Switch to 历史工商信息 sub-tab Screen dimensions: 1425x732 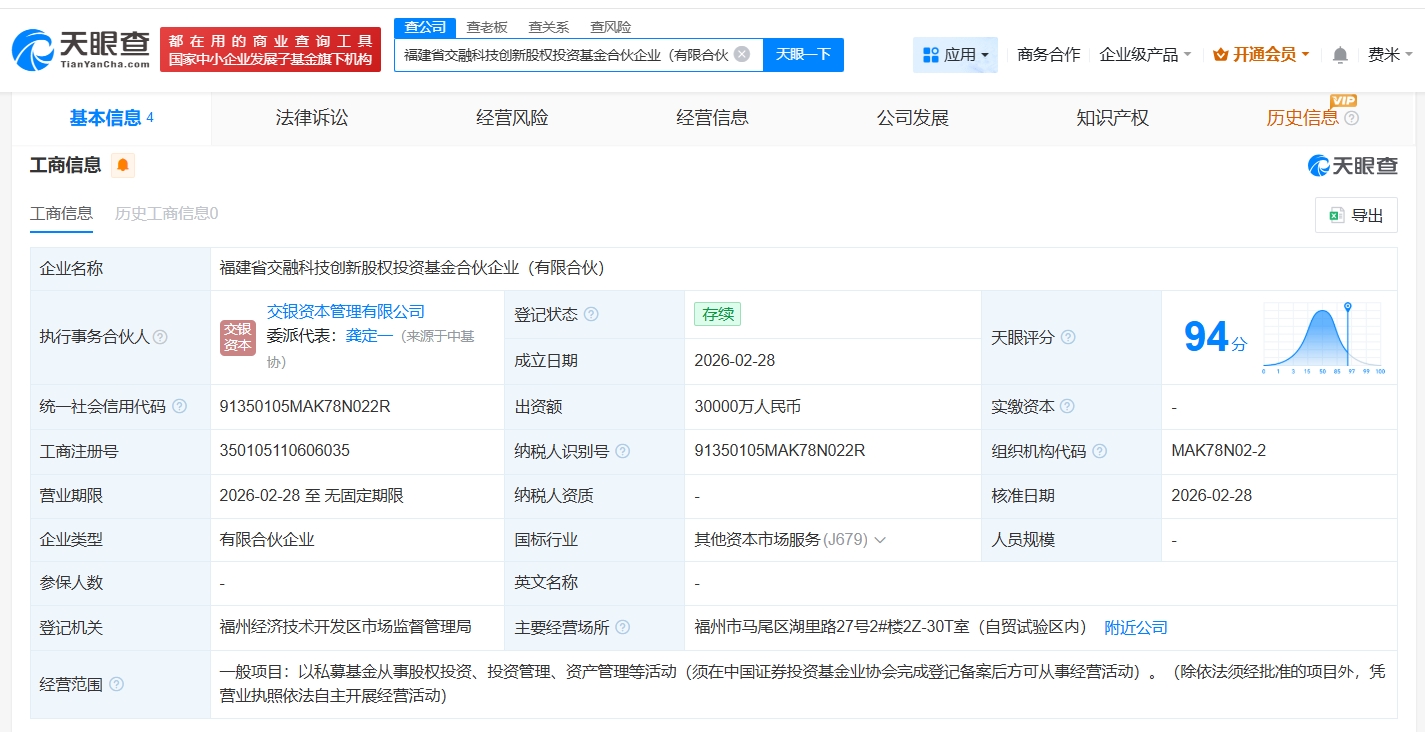166,213
